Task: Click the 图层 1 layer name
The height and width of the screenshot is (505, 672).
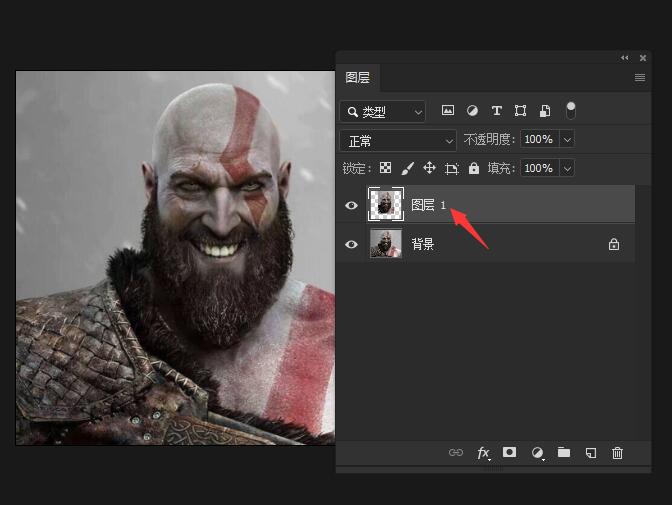Action: click(429, 205)
